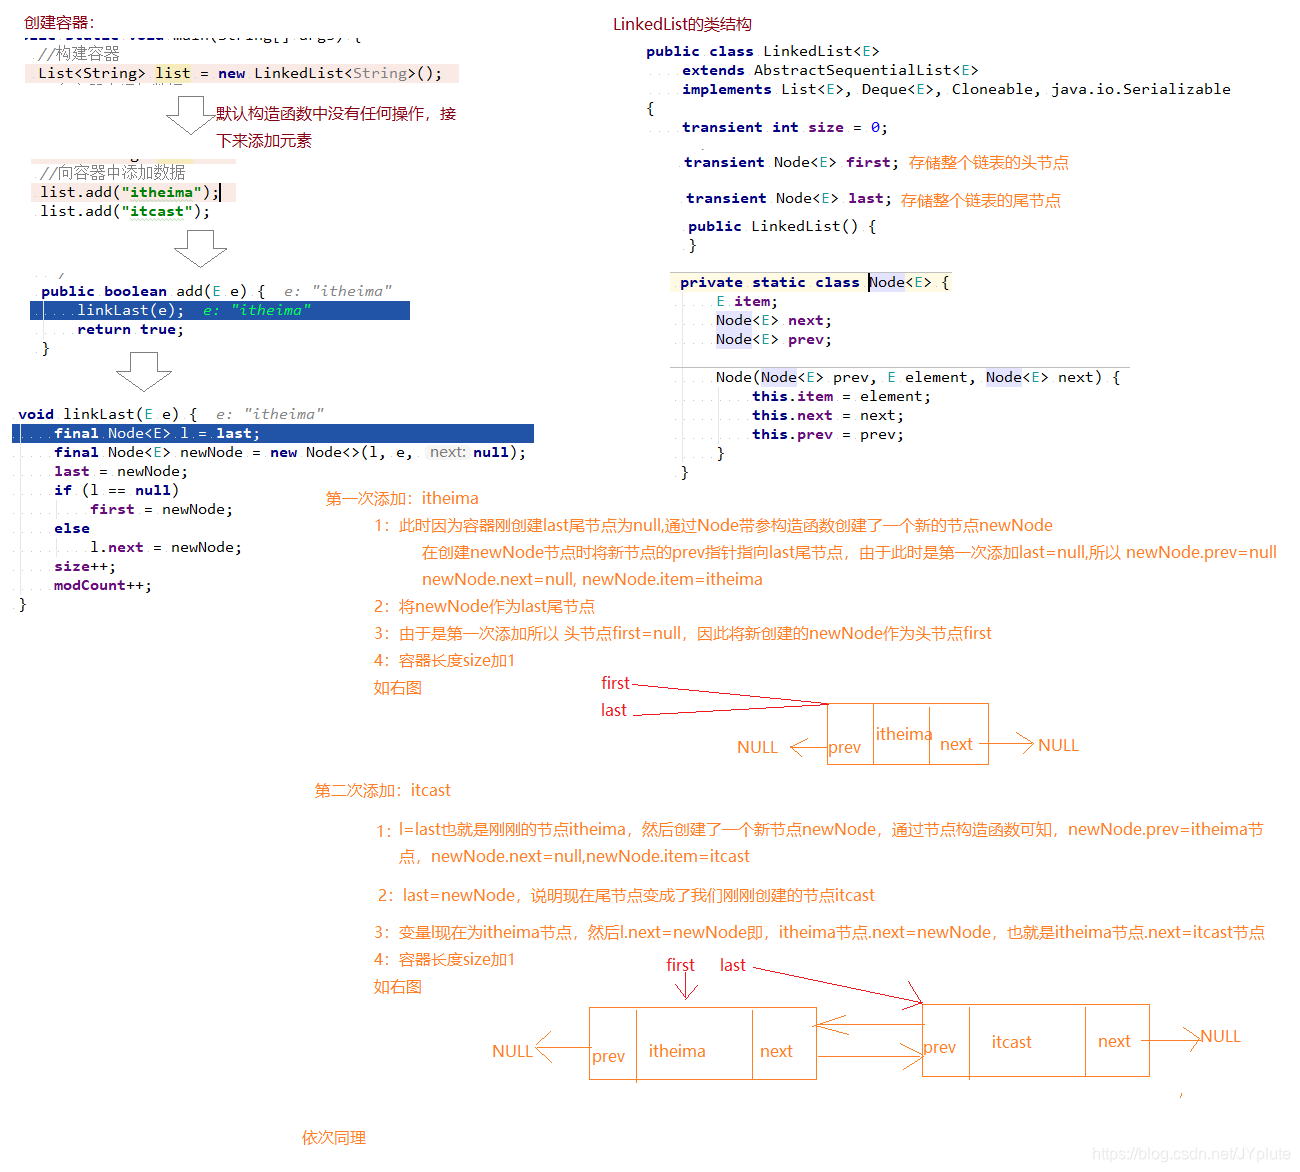Select the 'last = newNode;' statement

(x=121, y=471)
